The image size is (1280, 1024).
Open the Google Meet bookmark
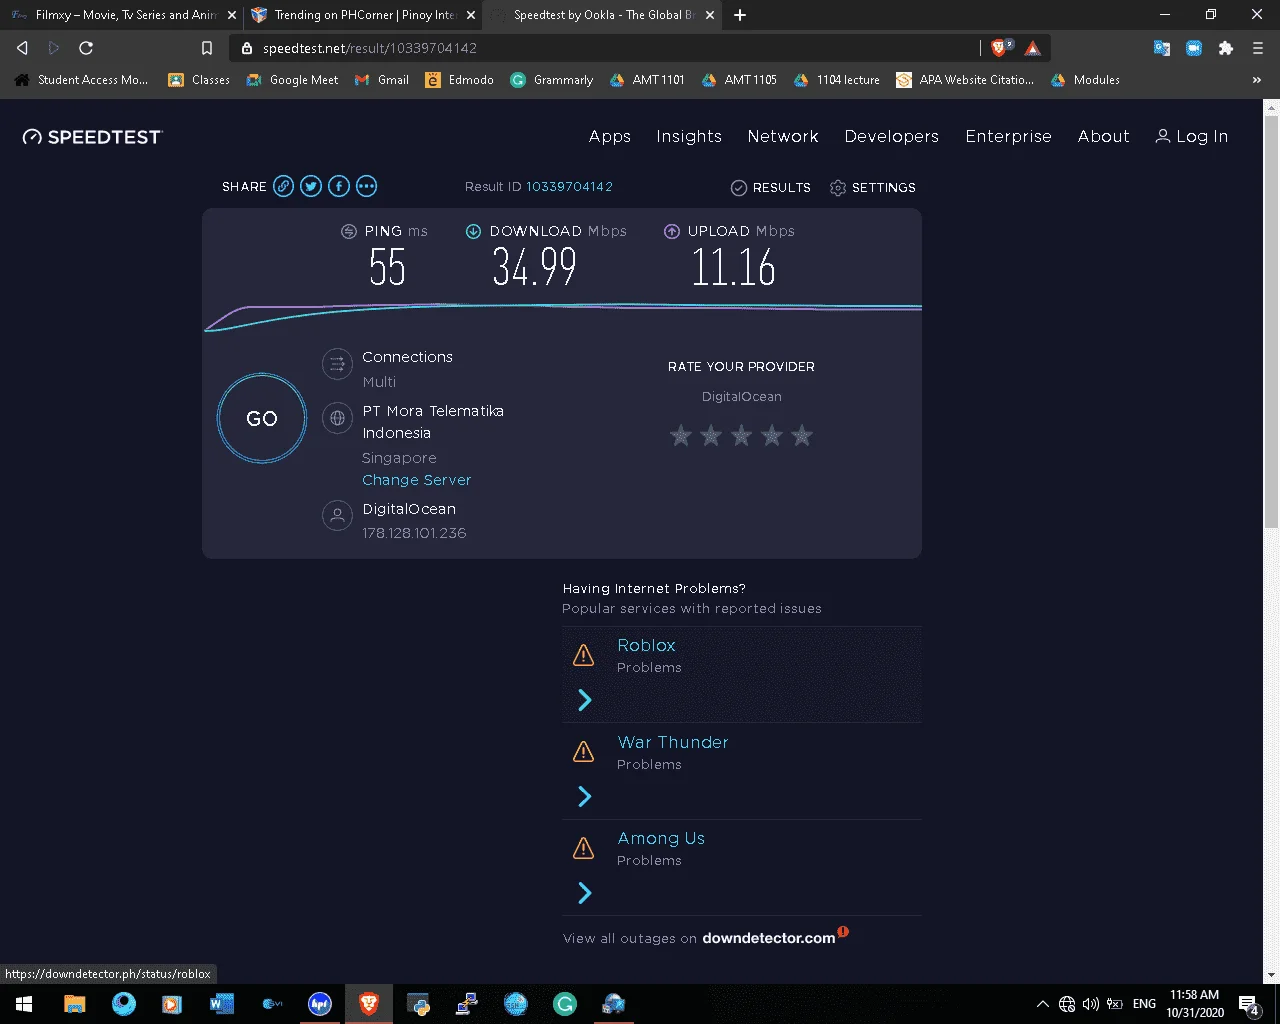click(x=292, y=80)
